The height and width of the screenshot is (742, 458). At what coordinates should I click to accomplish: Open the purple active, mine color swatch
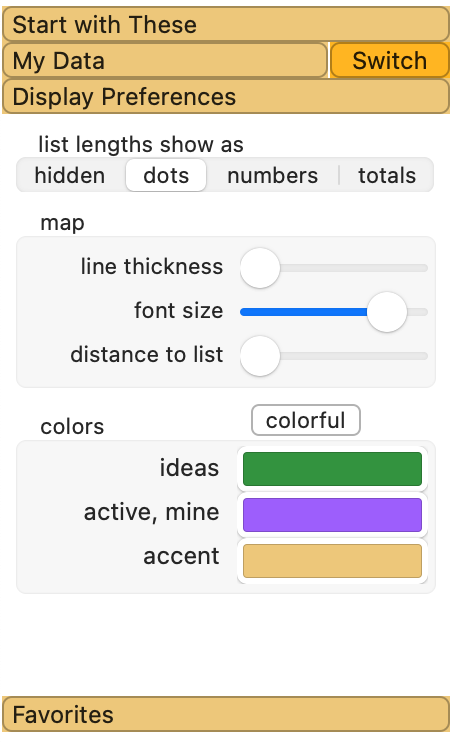coord(332,514)
